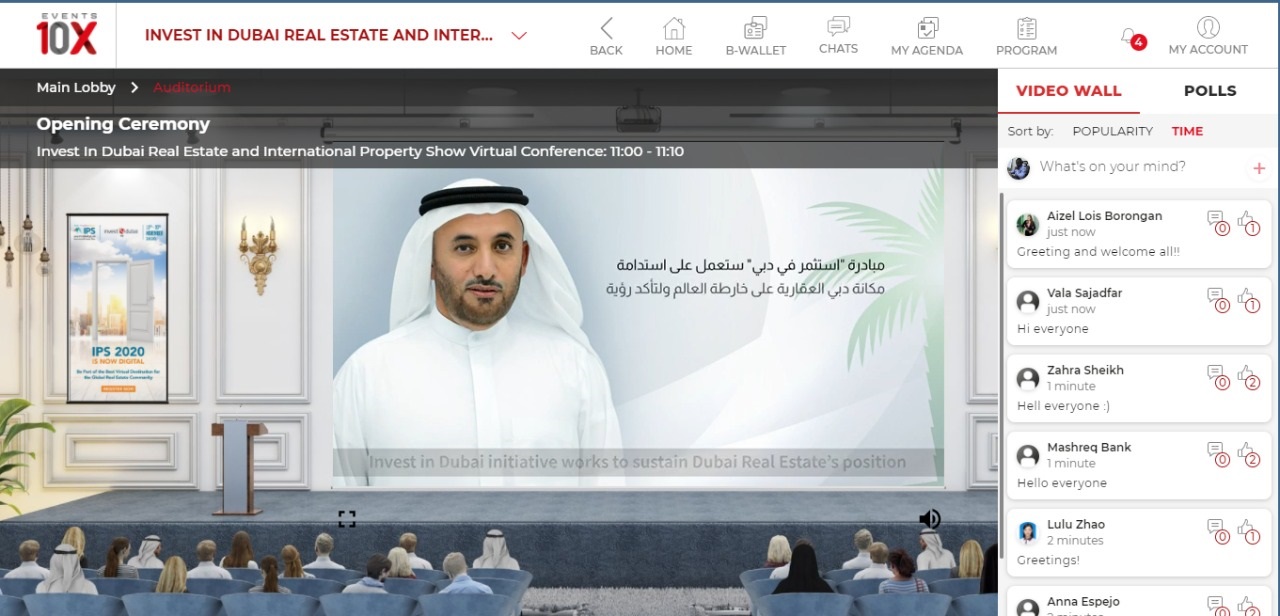1280x616 pixels.
Task: Like Aizel Lois Borongan's post
Action: 1246,220
